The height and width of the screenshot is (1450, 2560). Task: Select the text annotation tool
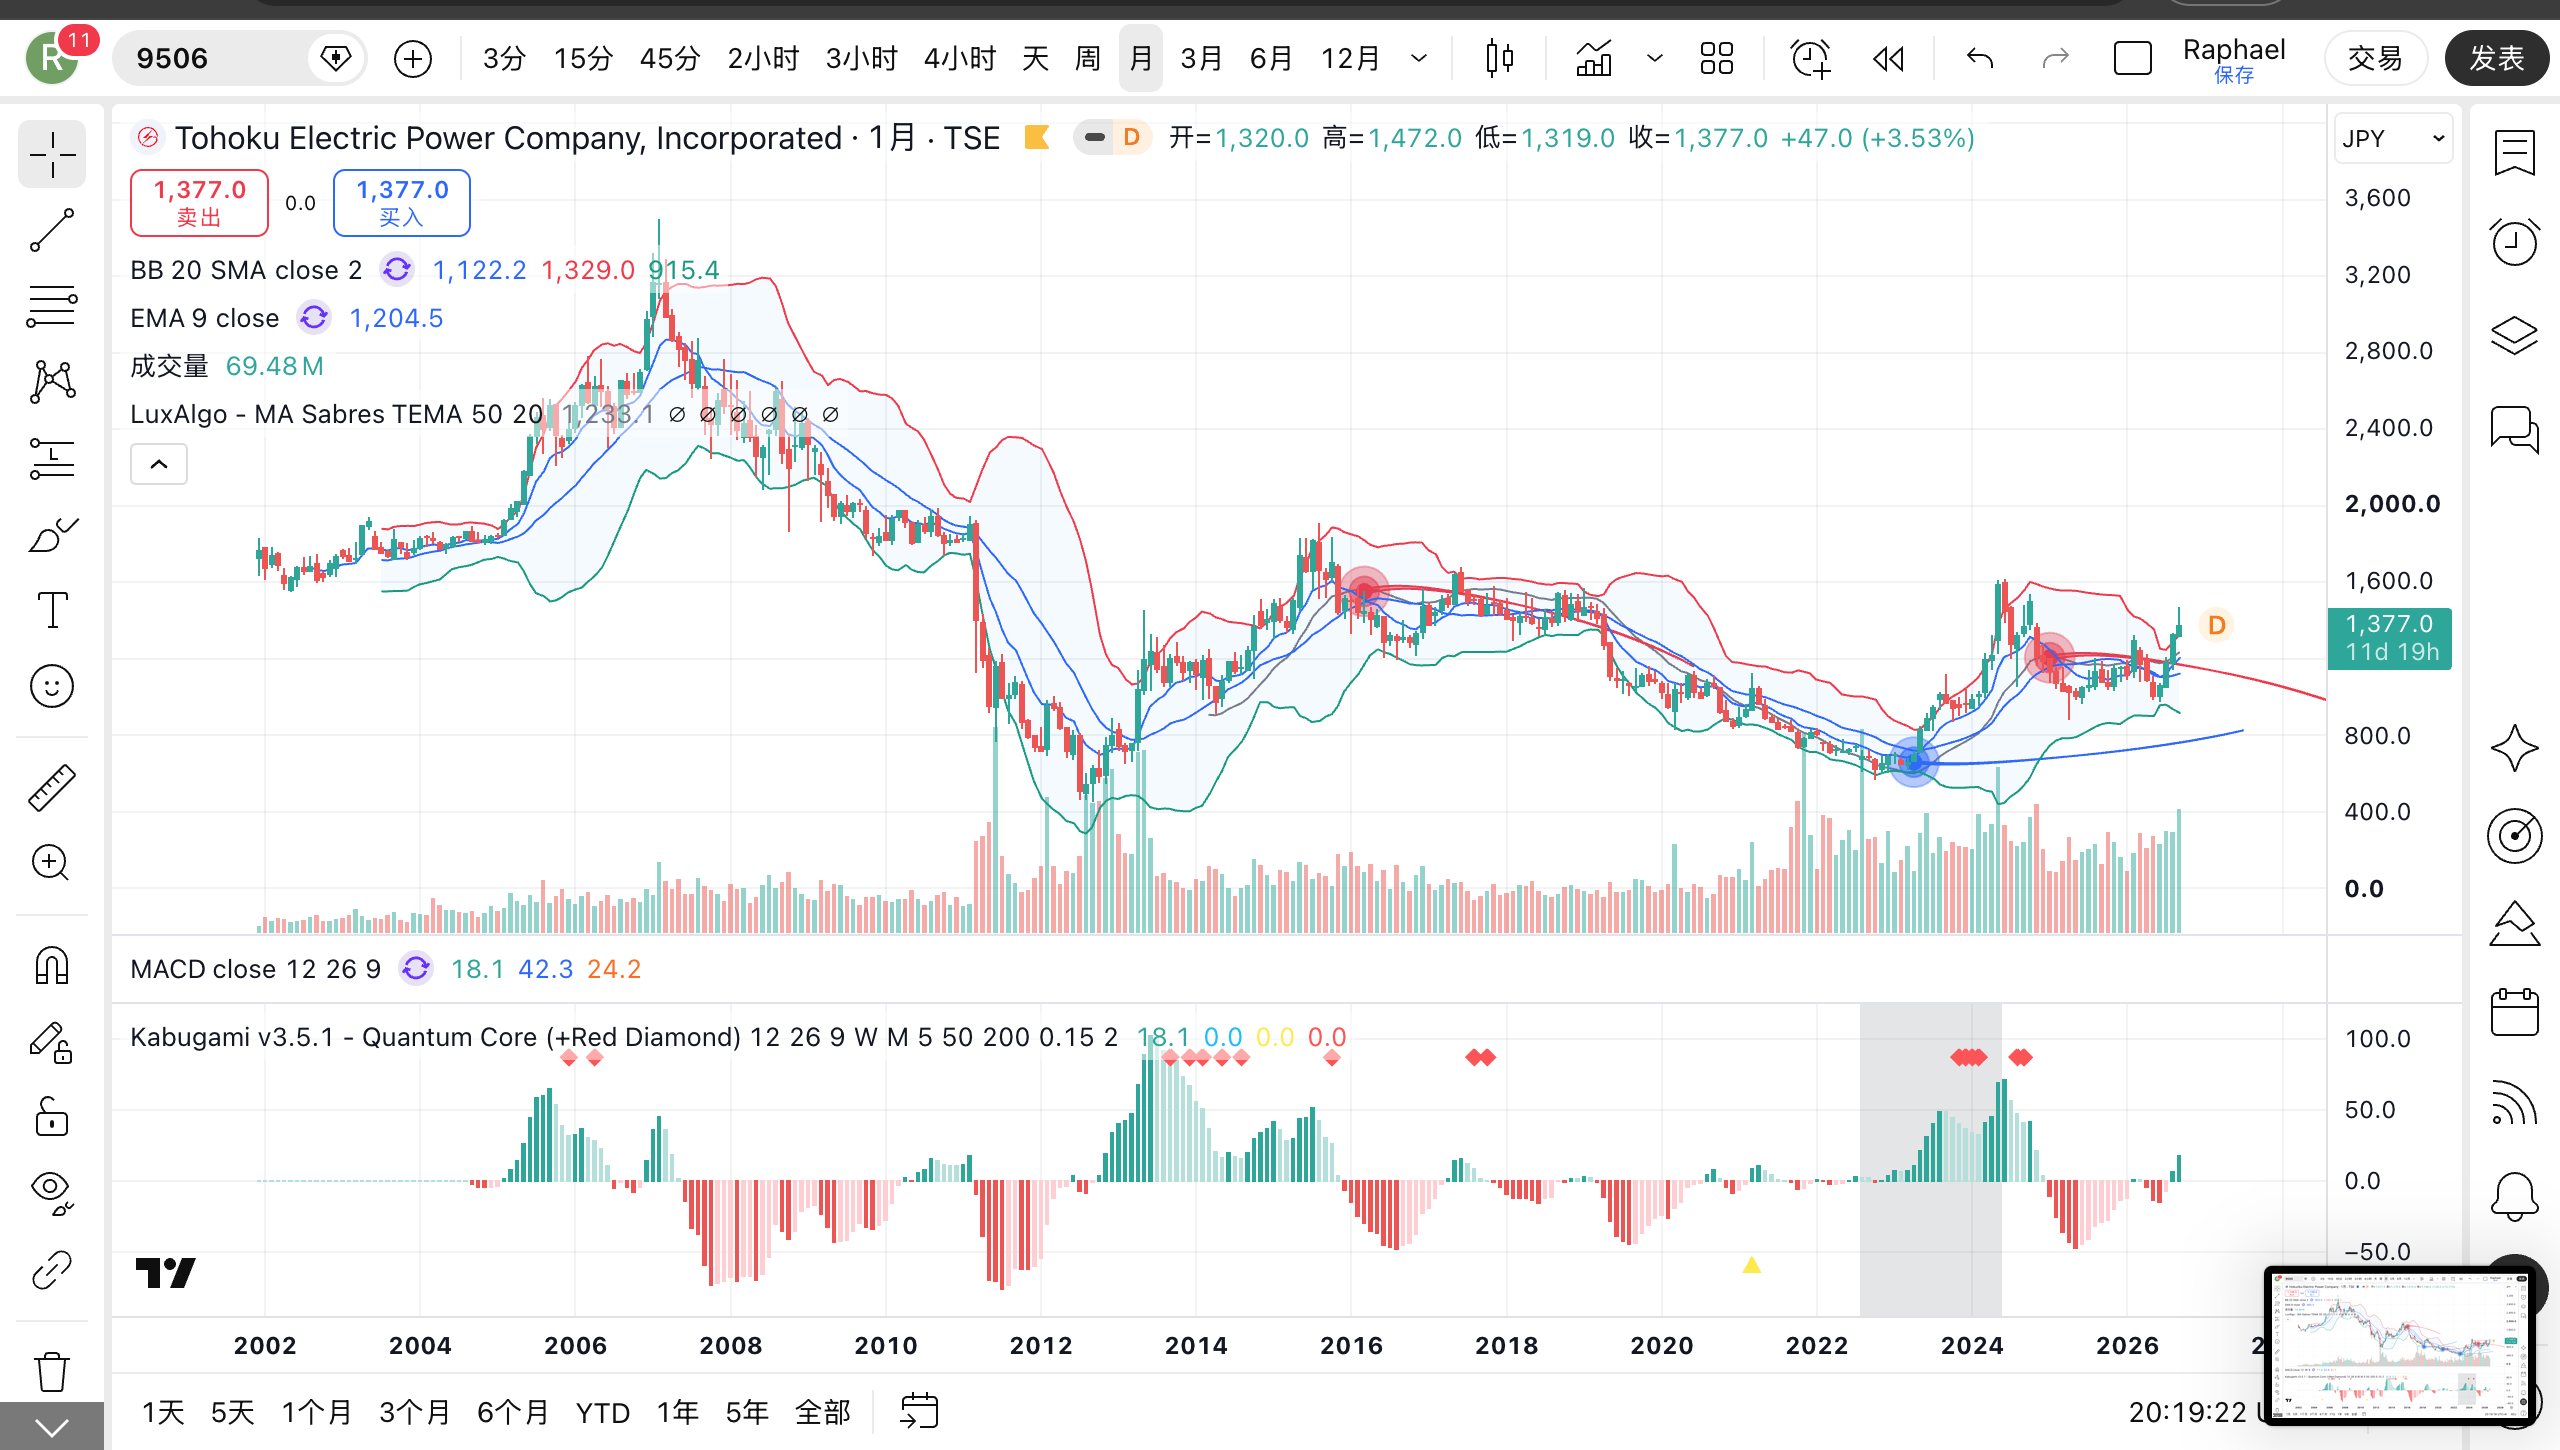click(52, 610)
